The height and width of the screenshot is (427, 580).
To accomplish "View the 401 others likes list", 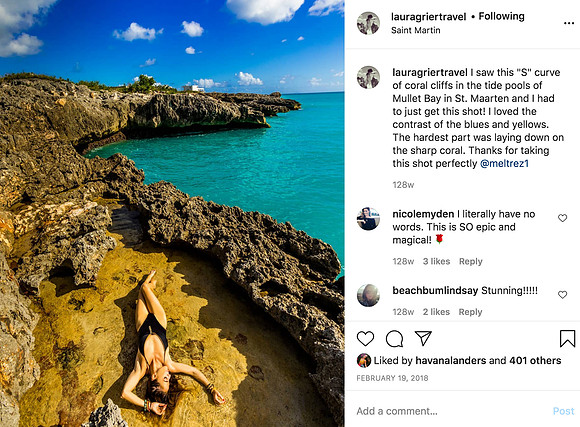I will pos(535,360).
